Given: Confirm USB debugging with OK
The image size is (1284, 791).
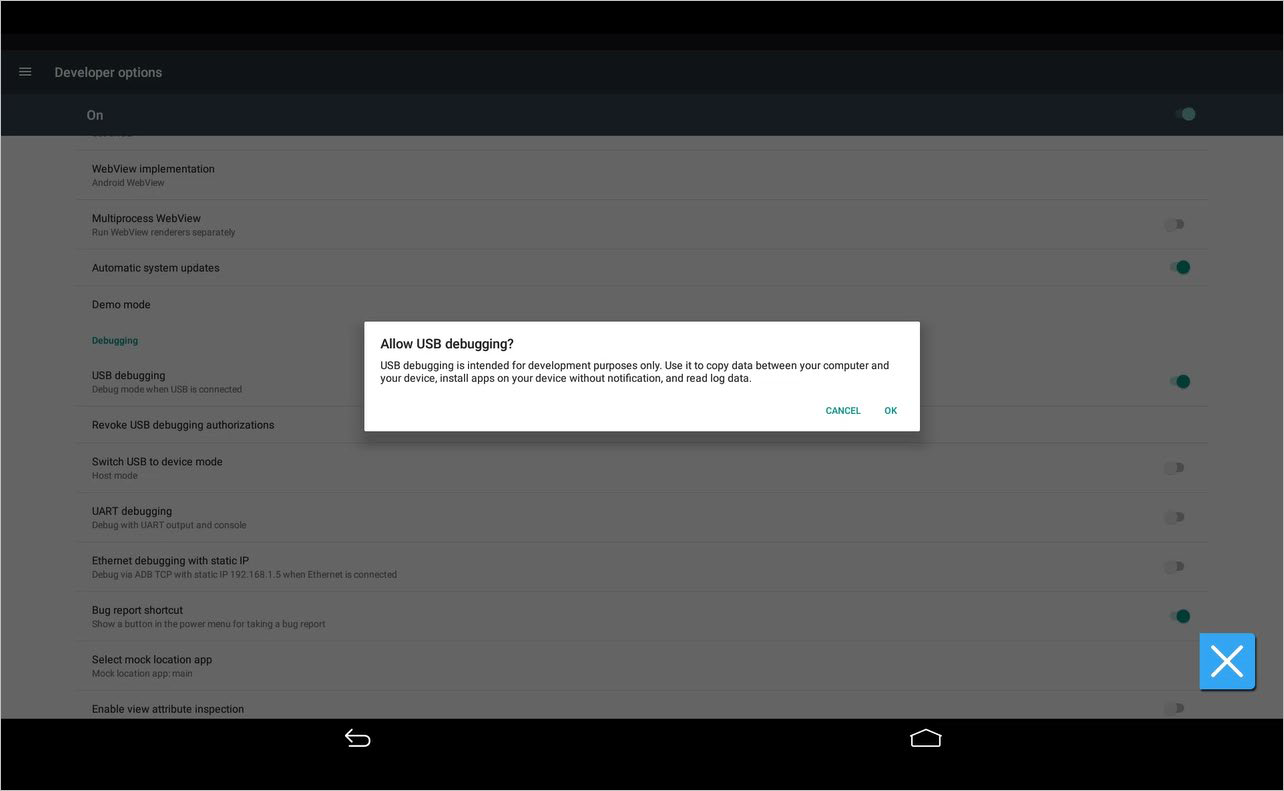Looking at the screenshot, I should [x=890, y=411].
